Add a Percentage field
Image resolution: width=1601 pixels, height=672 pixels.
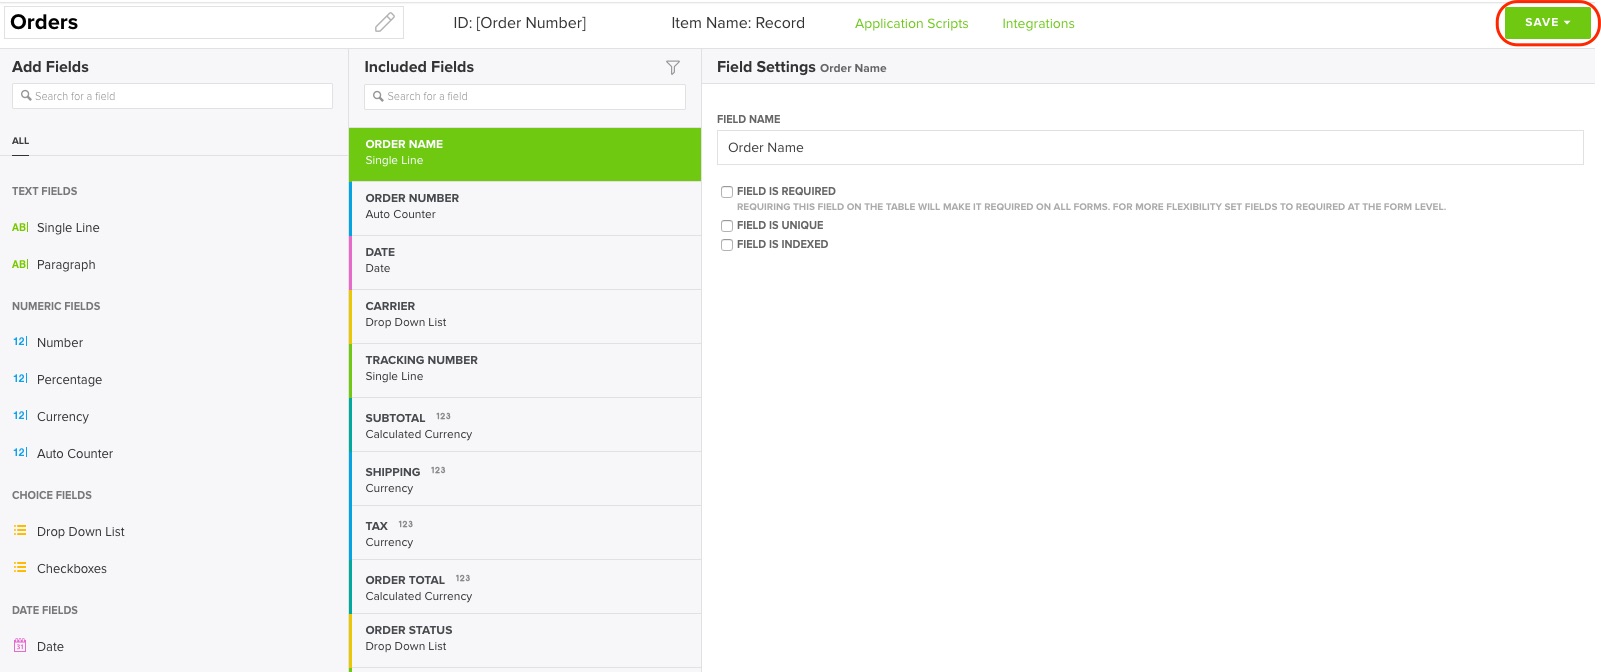tap(69, 379)
